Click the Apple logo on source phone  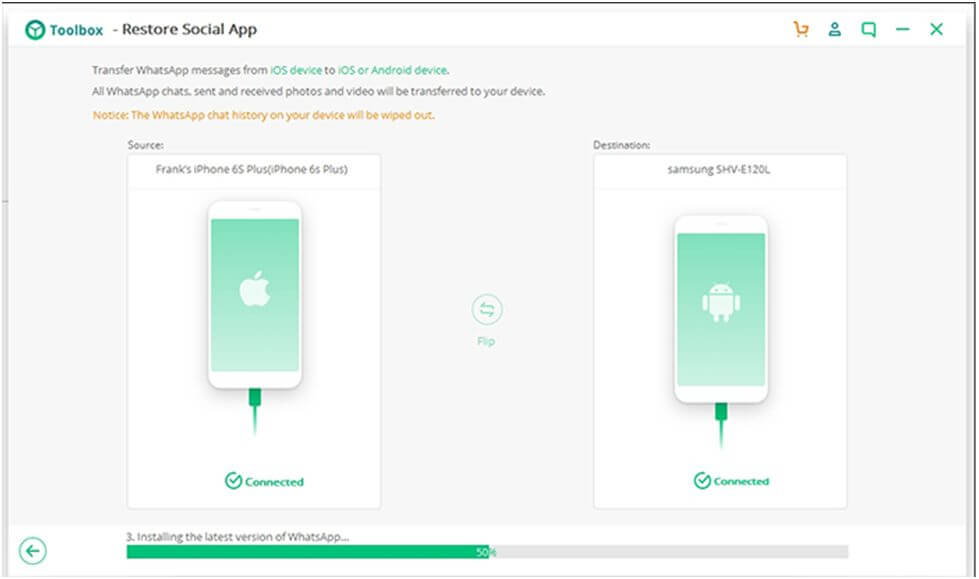click(x=254, y=290)
